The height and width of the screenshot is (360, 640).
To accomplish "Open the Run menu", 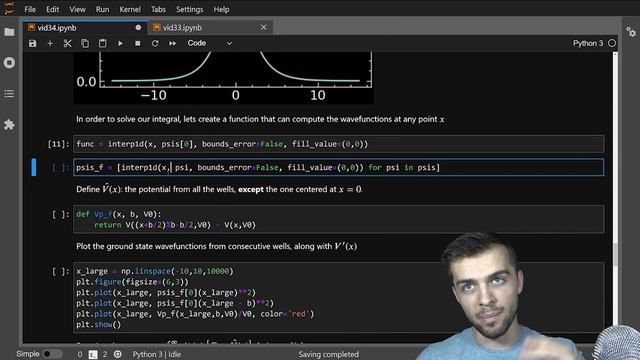I will click(102, 9).
